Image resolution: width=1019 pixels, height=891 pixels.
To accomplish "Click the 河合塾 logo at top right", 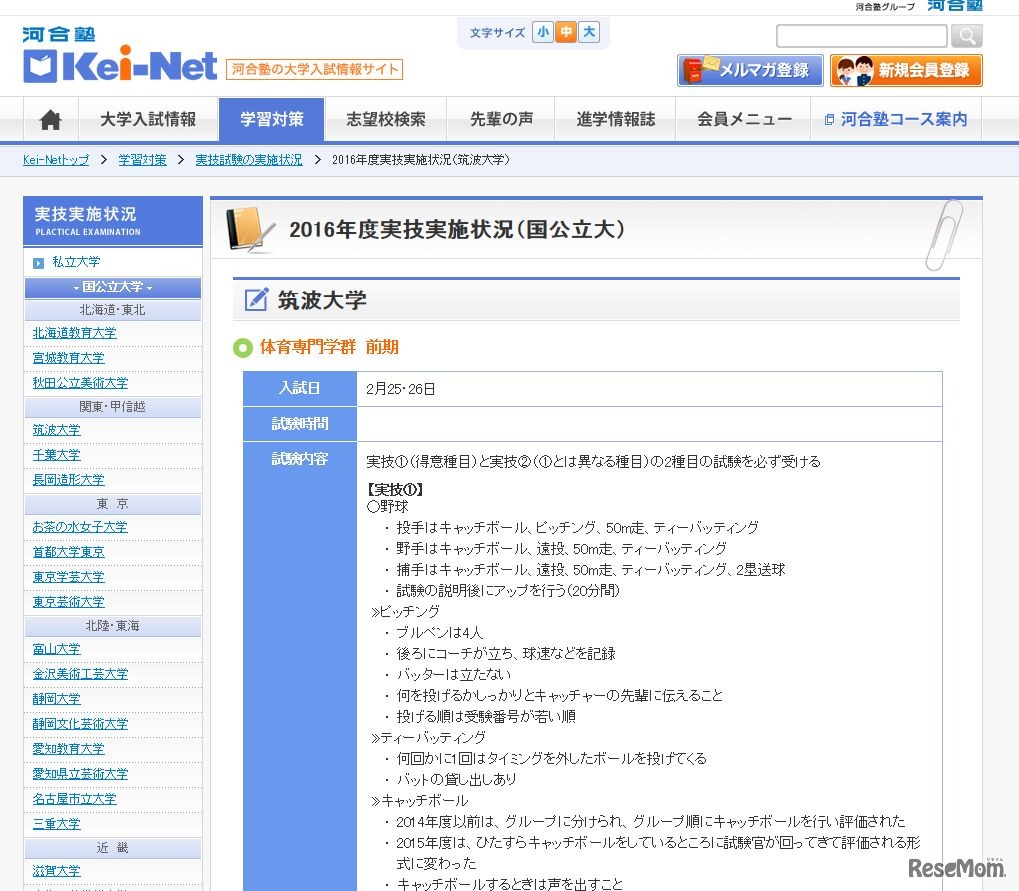I will pos(953,7).
